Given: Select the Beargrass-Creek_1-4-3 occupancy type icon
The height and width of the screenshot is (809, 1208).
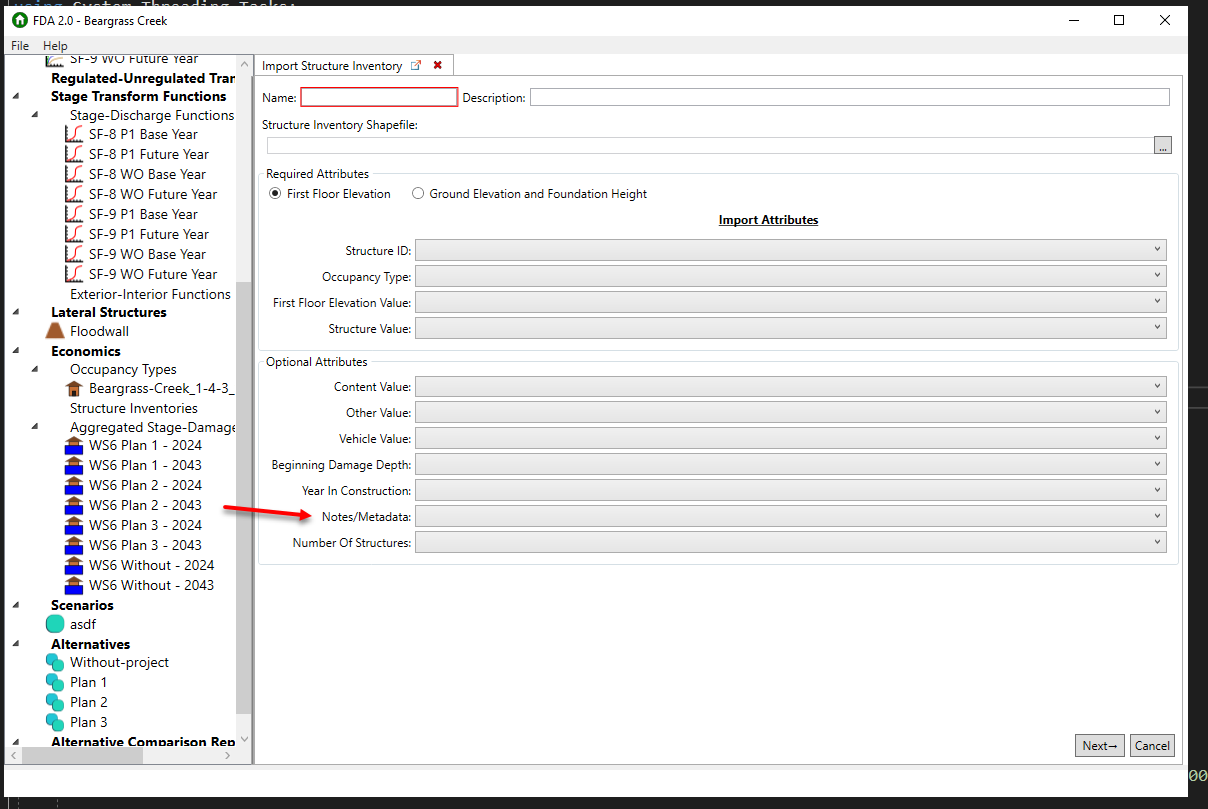Looking at the screenshot, I should pyautogui.click(x=74, y=388).
